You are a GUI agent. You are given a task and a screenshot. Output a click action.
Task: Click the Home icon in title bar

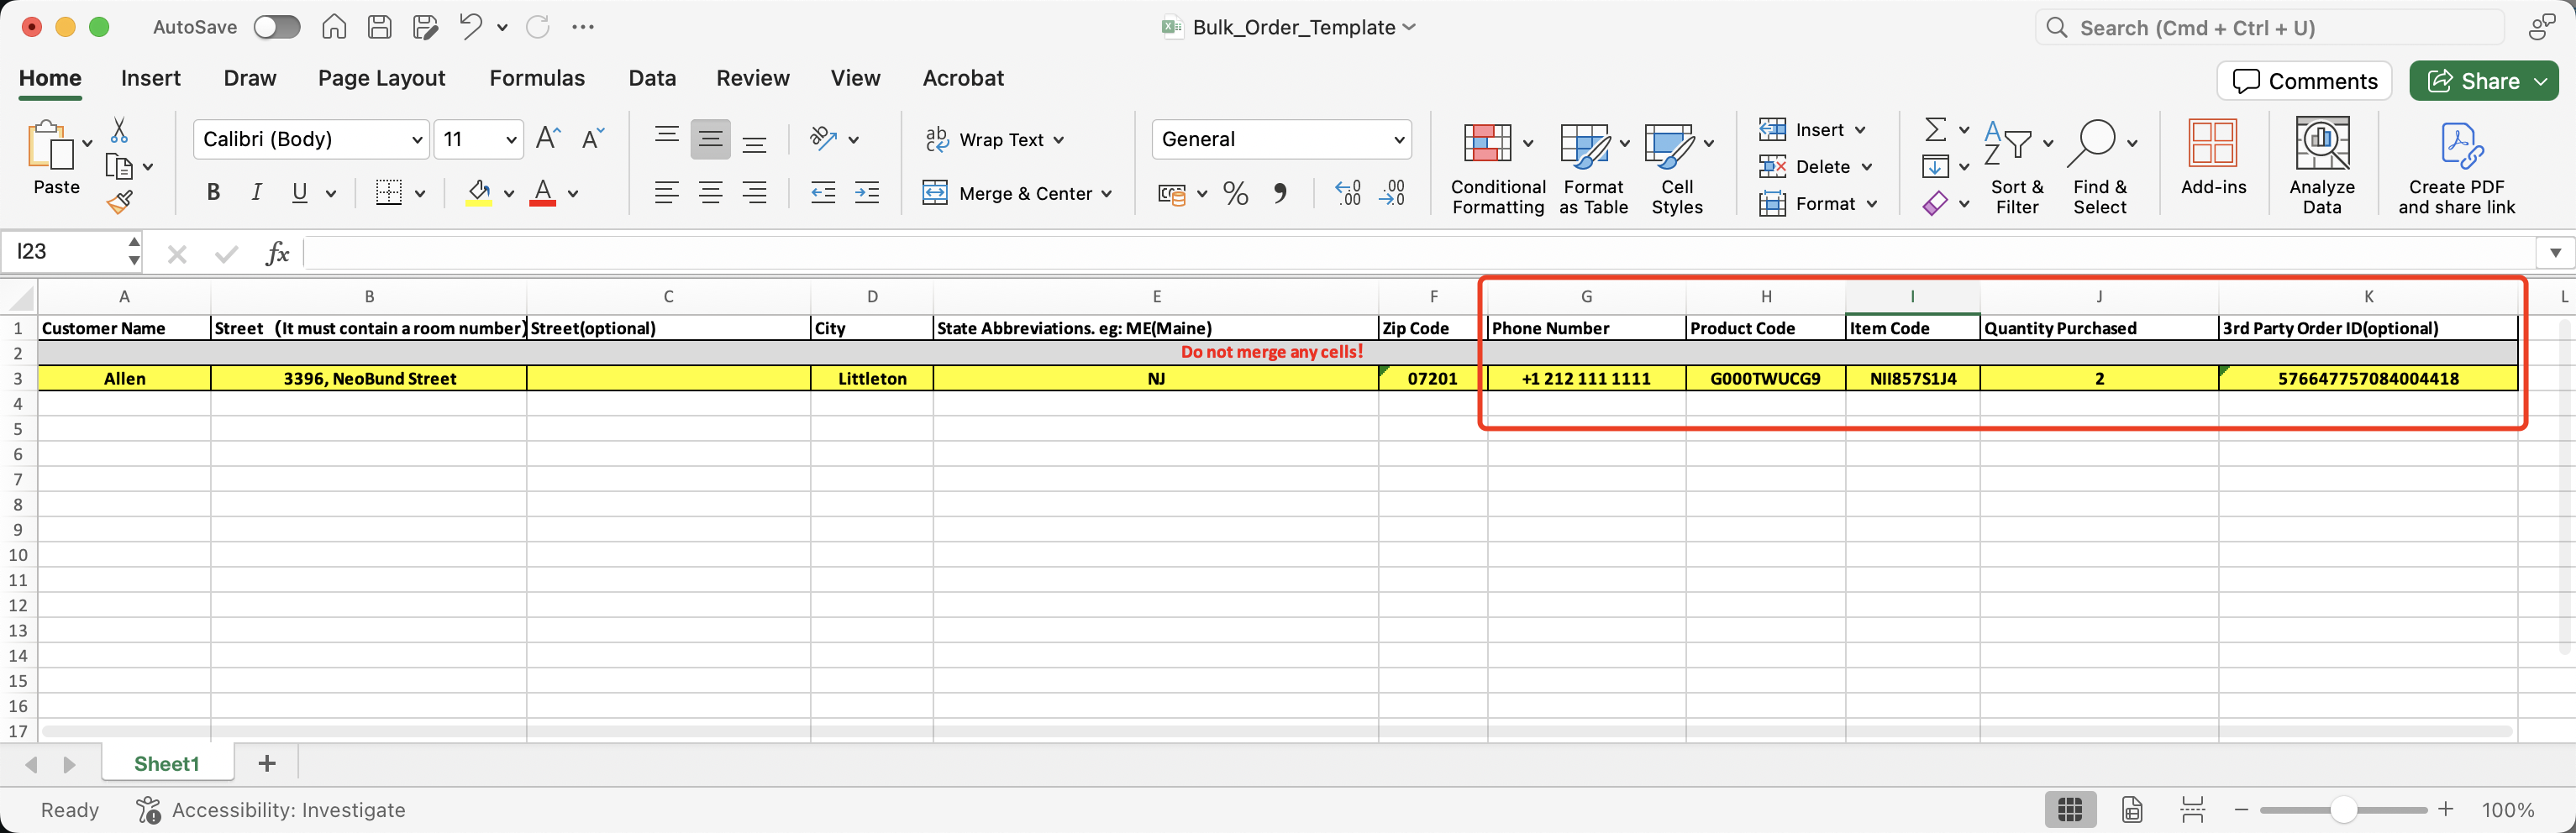334,27
